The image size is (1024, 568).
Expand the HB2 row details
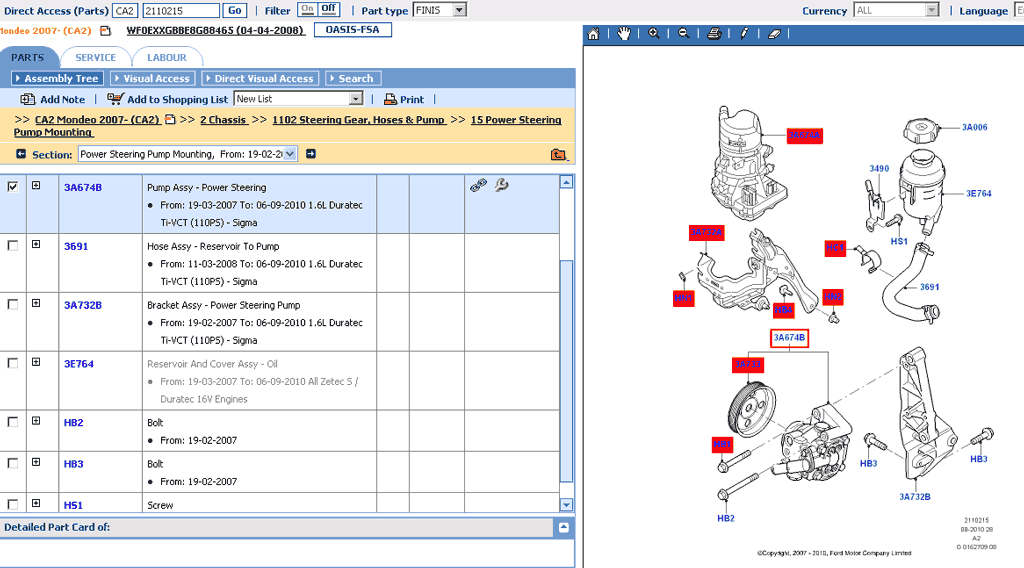[36, 420]
